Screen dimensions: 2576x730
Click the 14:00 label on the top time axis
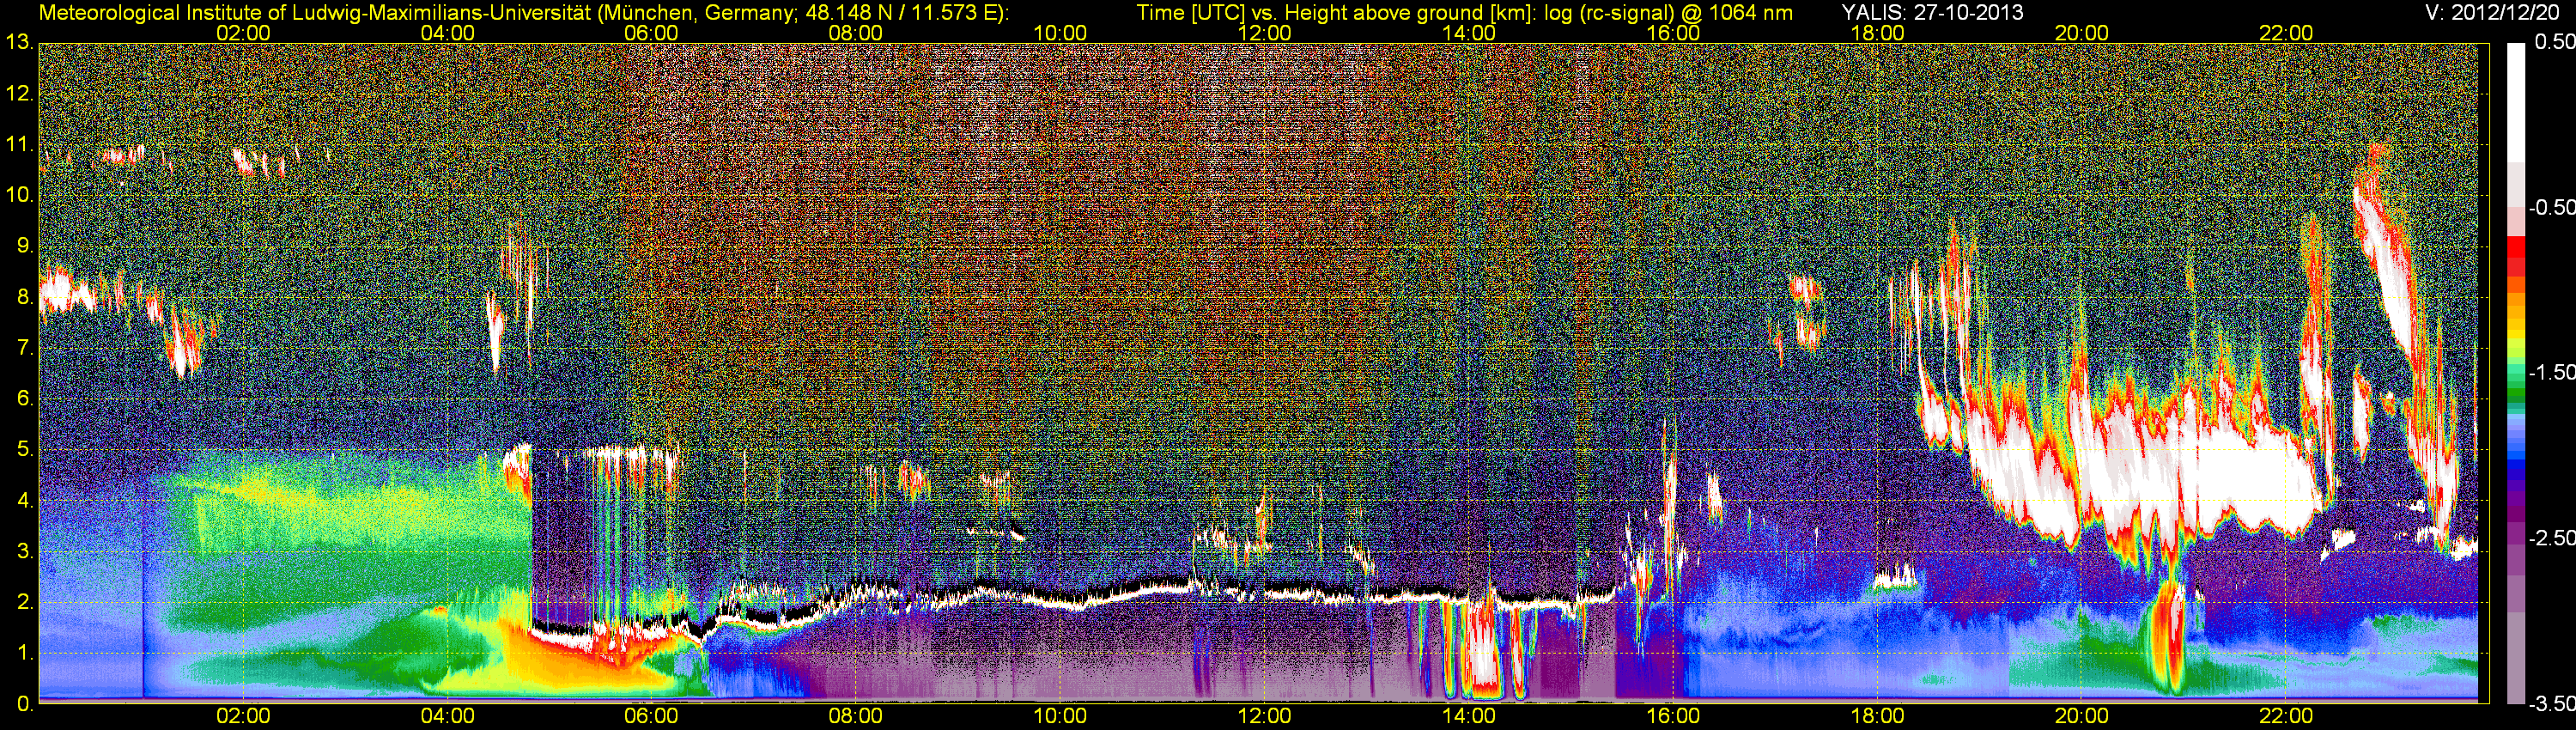coord(1469,33)
